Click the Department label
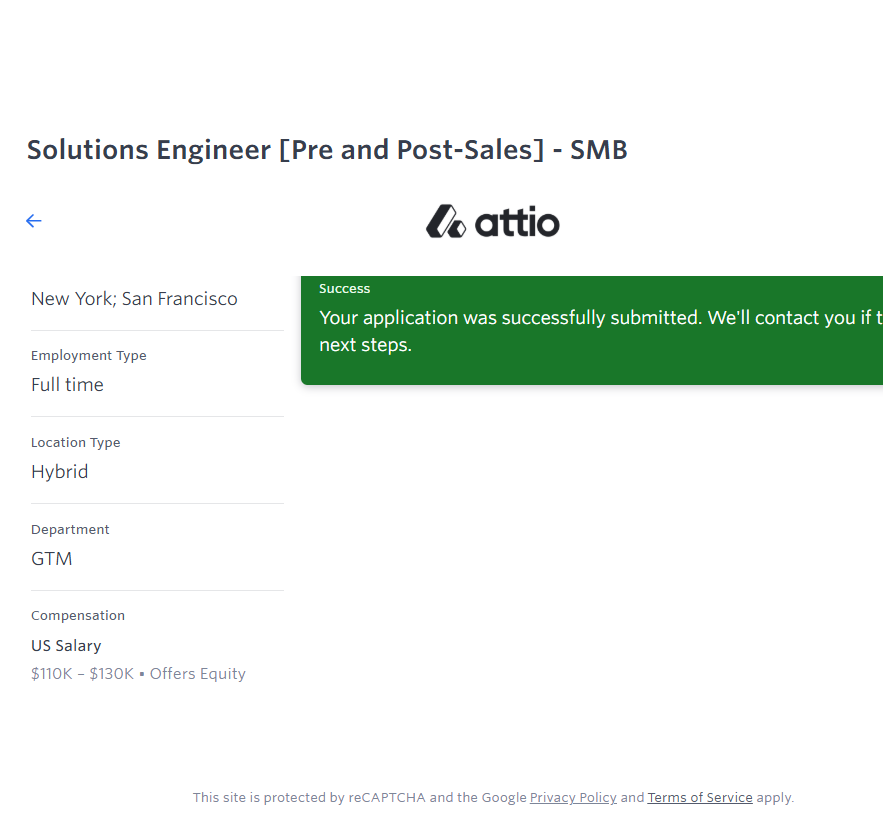The height and width of the screenshot is (817, 883). tap(70, 530)
